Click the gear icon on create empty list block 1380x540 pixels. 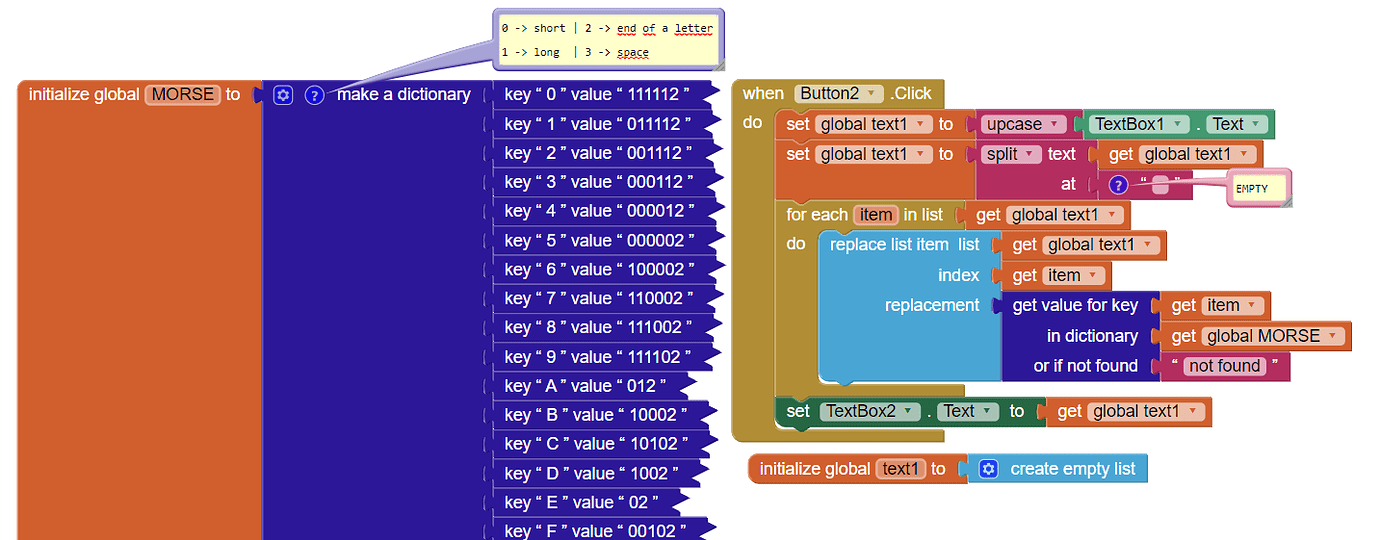tap(988, 469)
